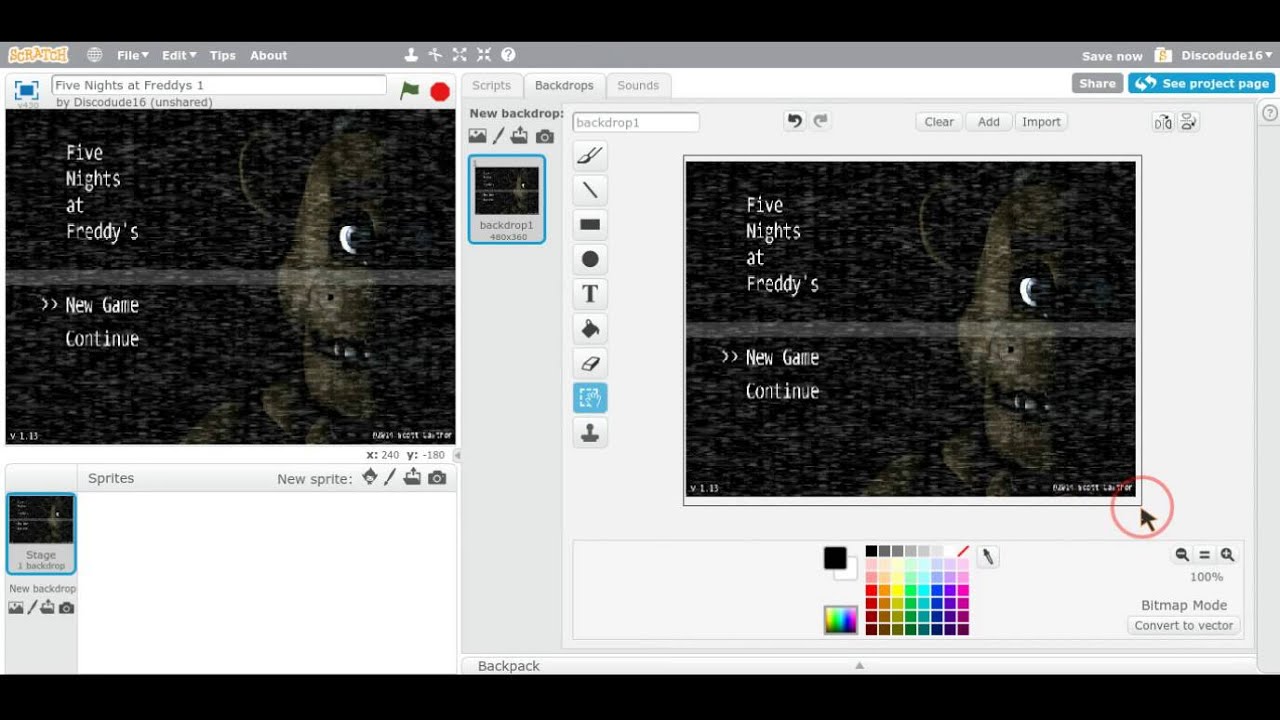Switch to the Scripts tab
Viewport: 1280px width, 720px height.
(491, 86)
